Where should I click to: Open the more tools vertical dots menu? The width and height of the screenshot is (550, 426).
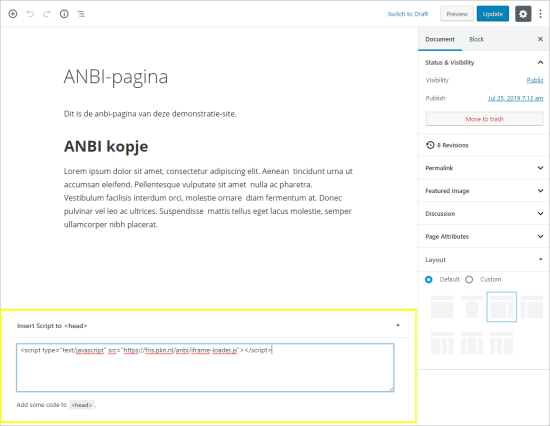(540, 14)
